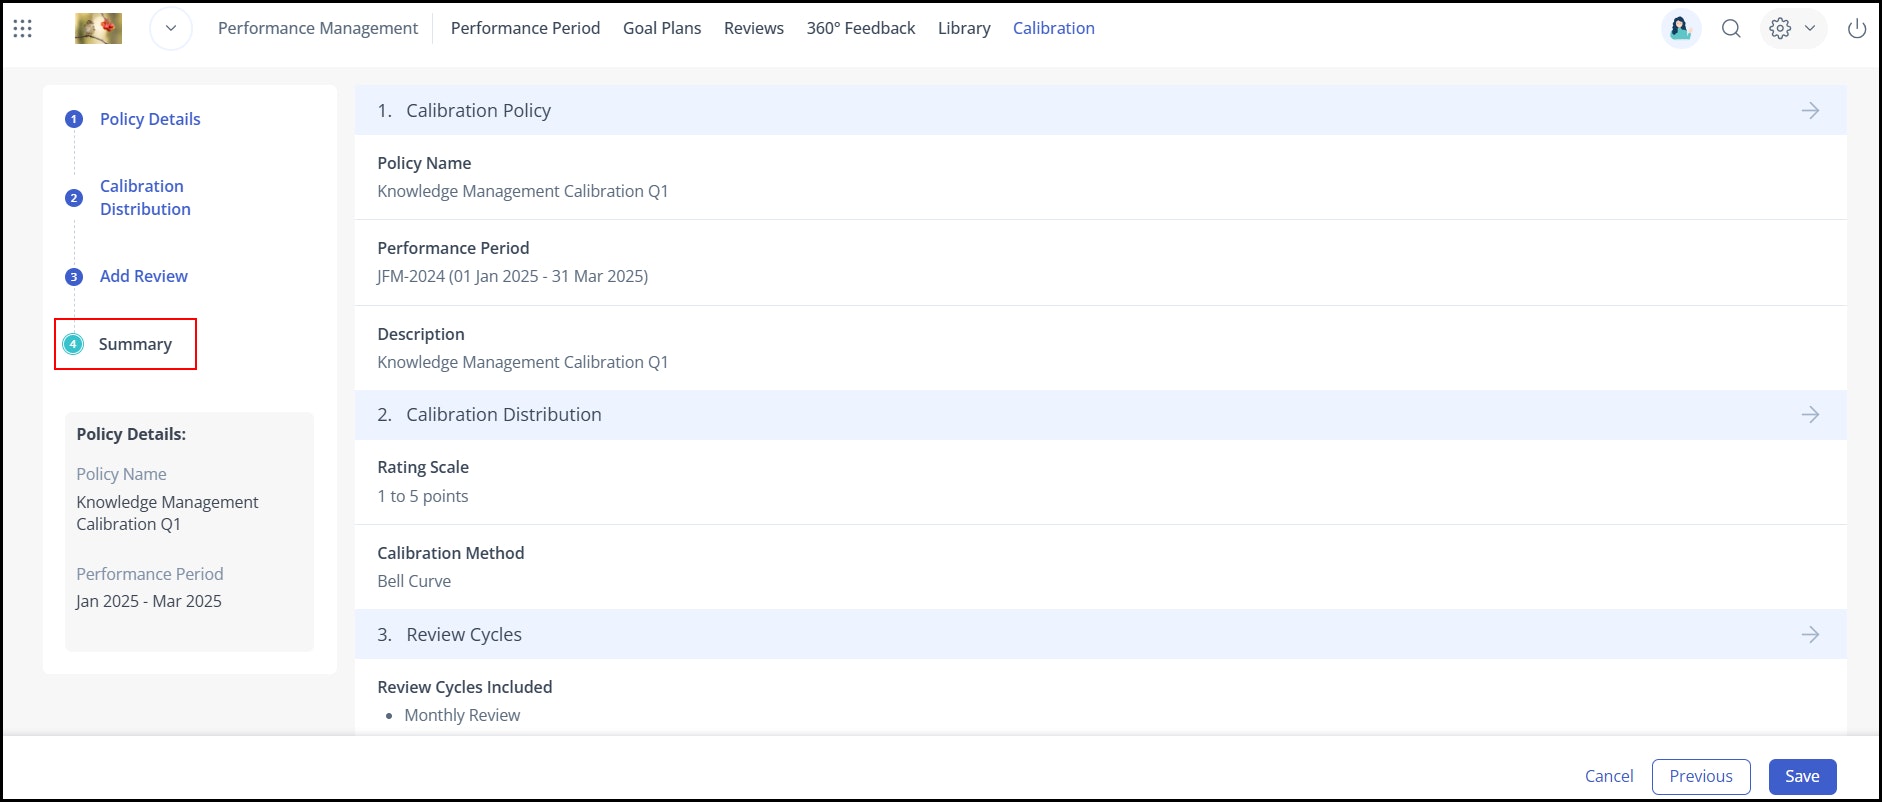The width and height of the screenshot is (1882, 802).
Task: Switch to Goal Plans tab
Action: click(662, 29)
